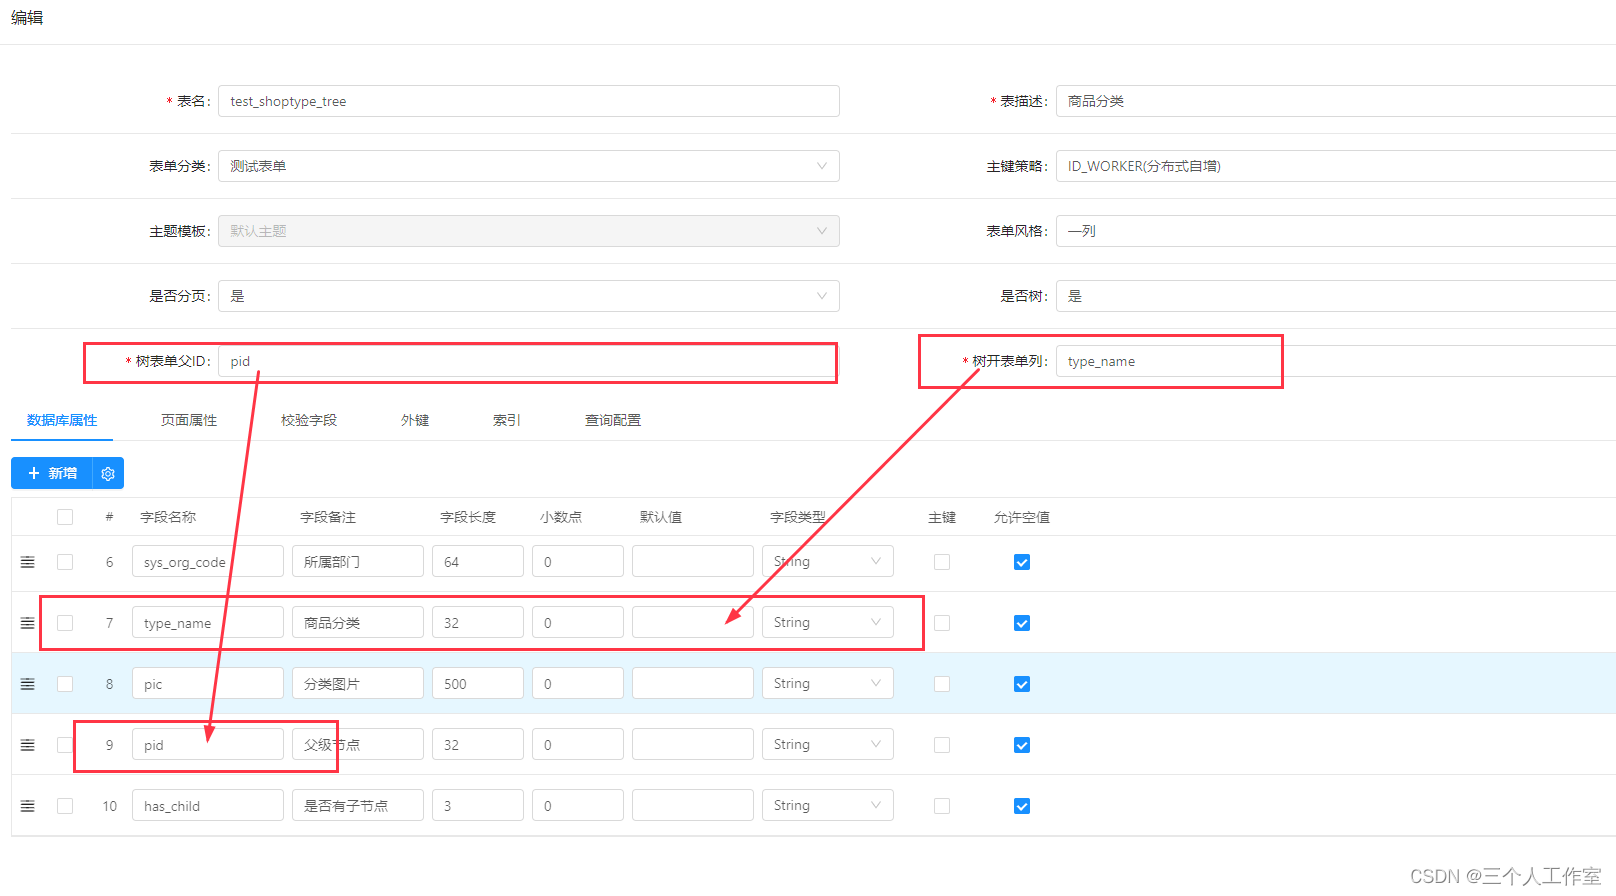This screenshot has height=896, width=1616.
Task: Open the 主键策略 dropdown
Action: tap(1336, 166)
